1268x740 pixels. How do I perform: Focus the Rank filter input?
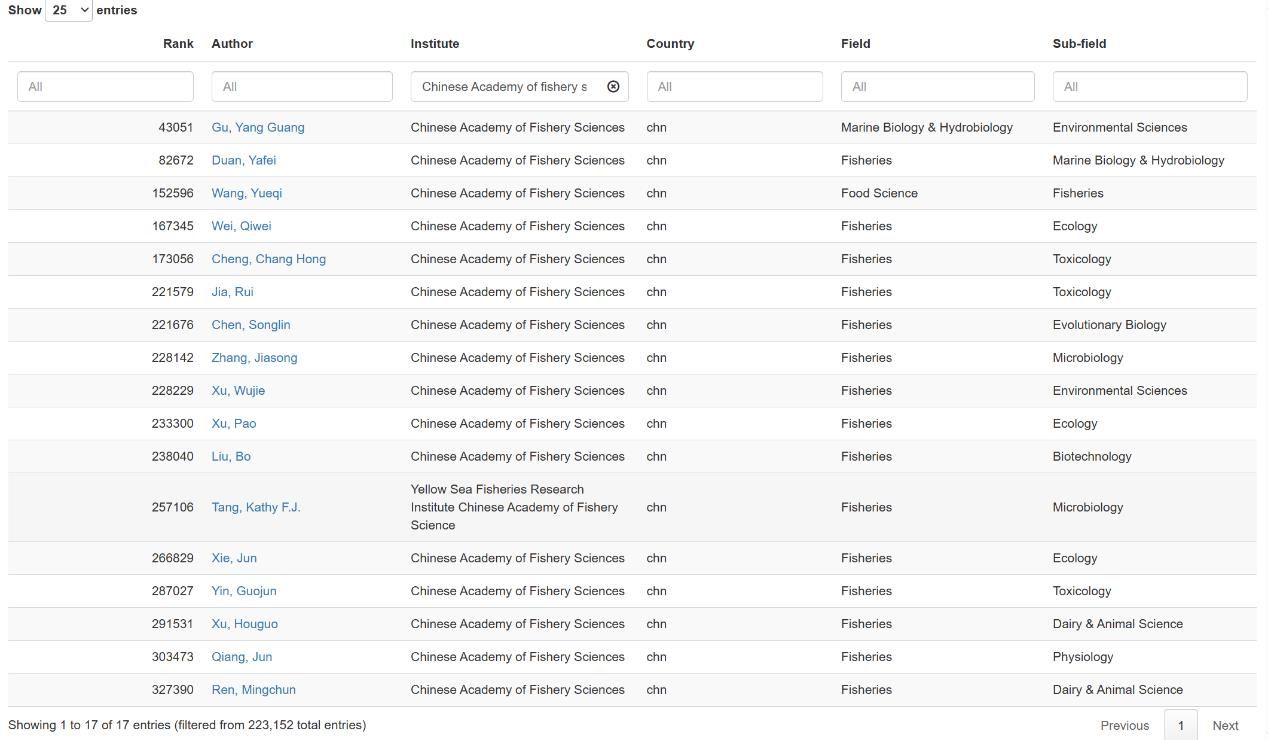105,86
